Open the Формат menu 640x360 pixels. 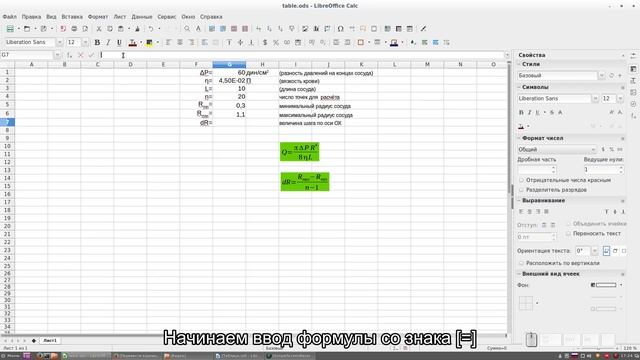[x=98, y=17]
